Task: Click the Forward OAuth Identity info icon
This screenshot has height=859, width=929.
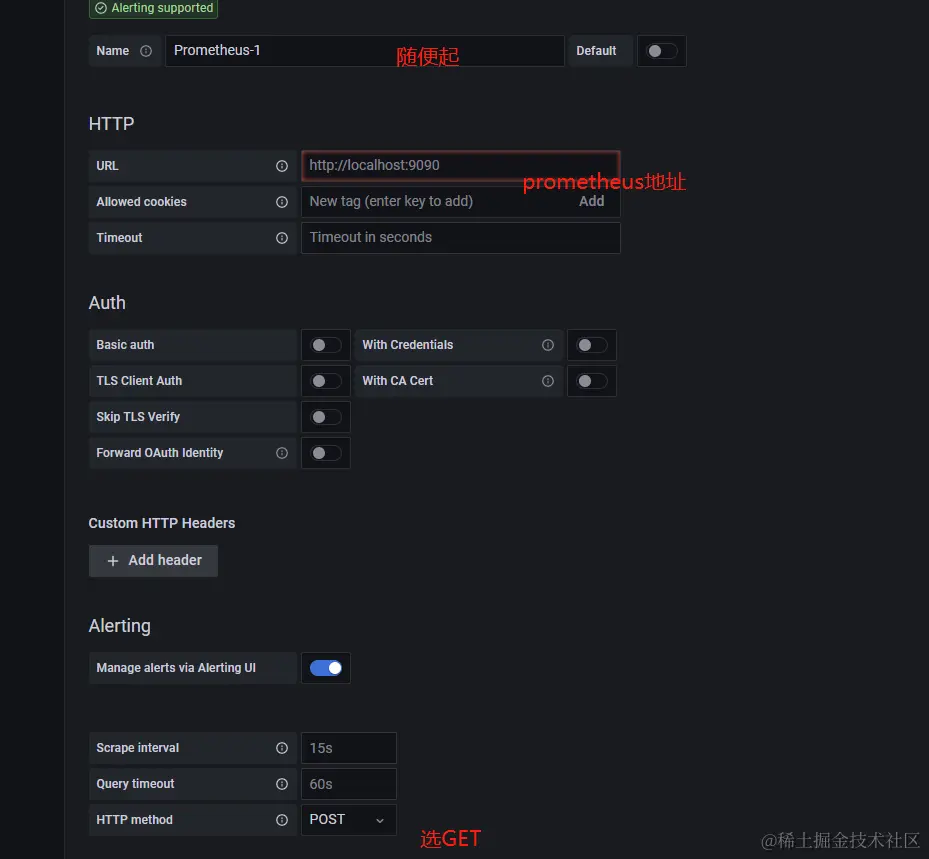Action: tap(282, 453)
